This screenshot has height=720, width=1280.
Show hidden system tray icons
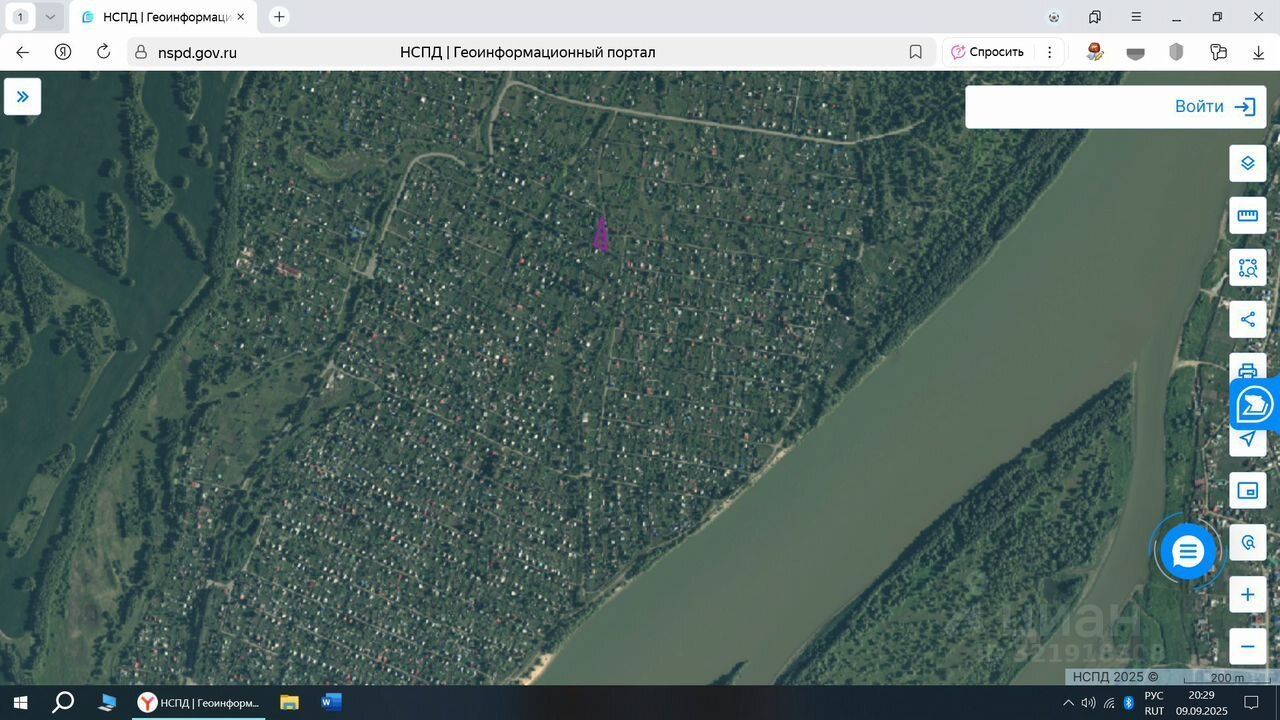pos(1068,702)
